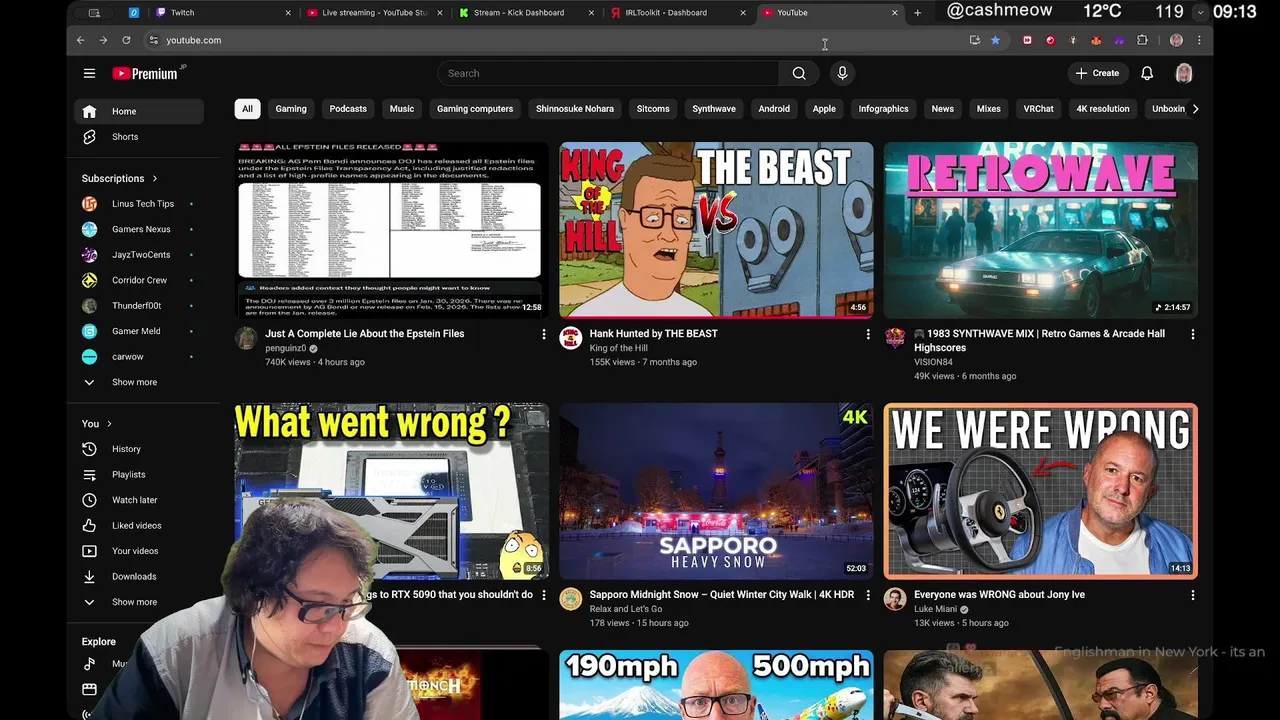Open the YouTube hamburger guide menu
Image resolution: width=1280 pixels, height=720 pixels.
(x=89, y=73)
